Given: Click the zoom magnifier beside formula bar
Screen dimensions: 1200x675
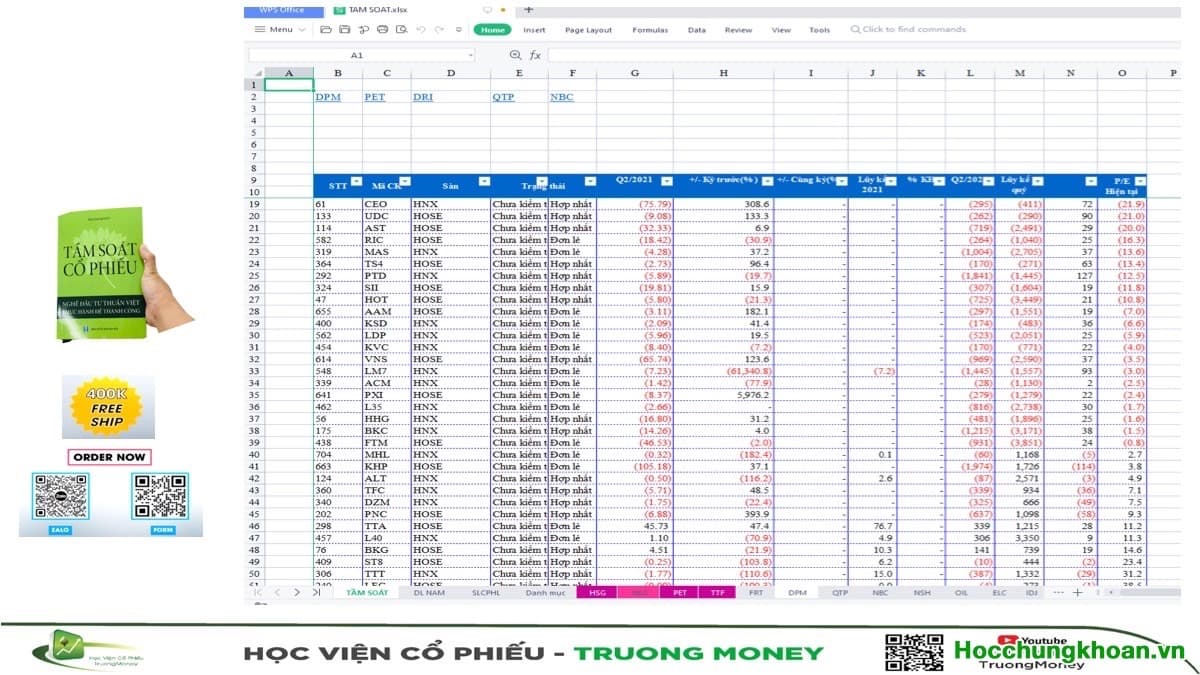Looking at the screenshot, I should pyautogui.click(x=515, y=55).
